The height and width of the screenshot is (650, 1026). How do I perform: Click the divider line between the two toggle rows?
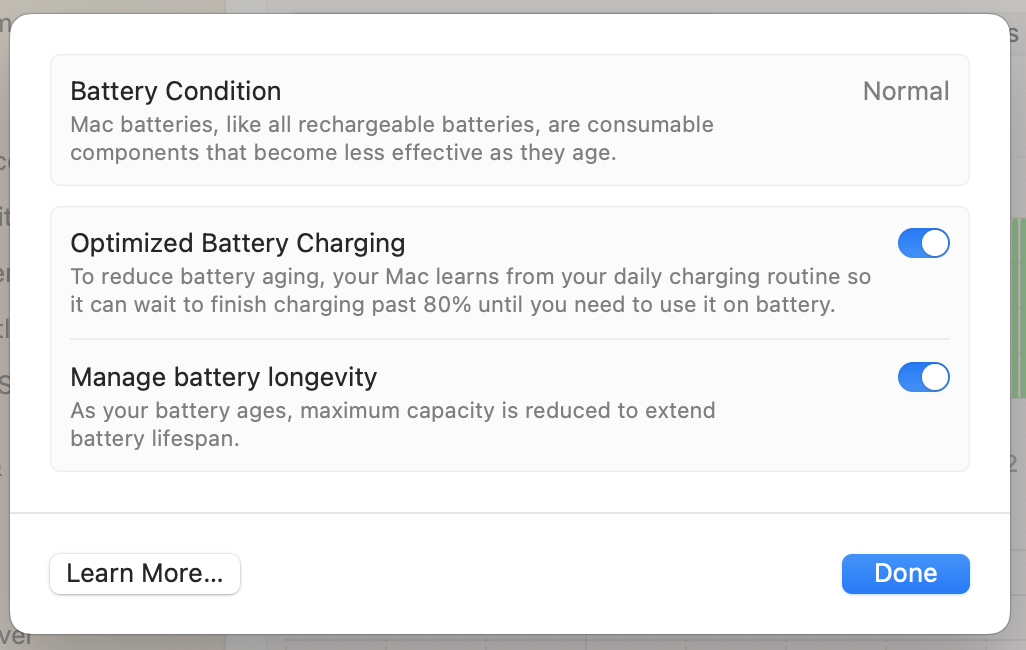click(x=509, y=339)
